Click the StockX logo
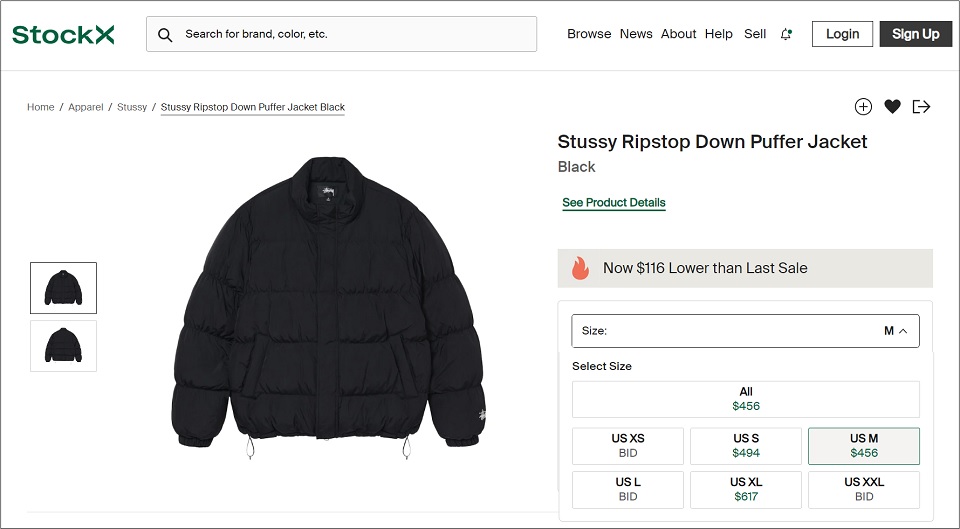Image resolution: width=960 pixels, height=529 pixels. pos(63,34)
